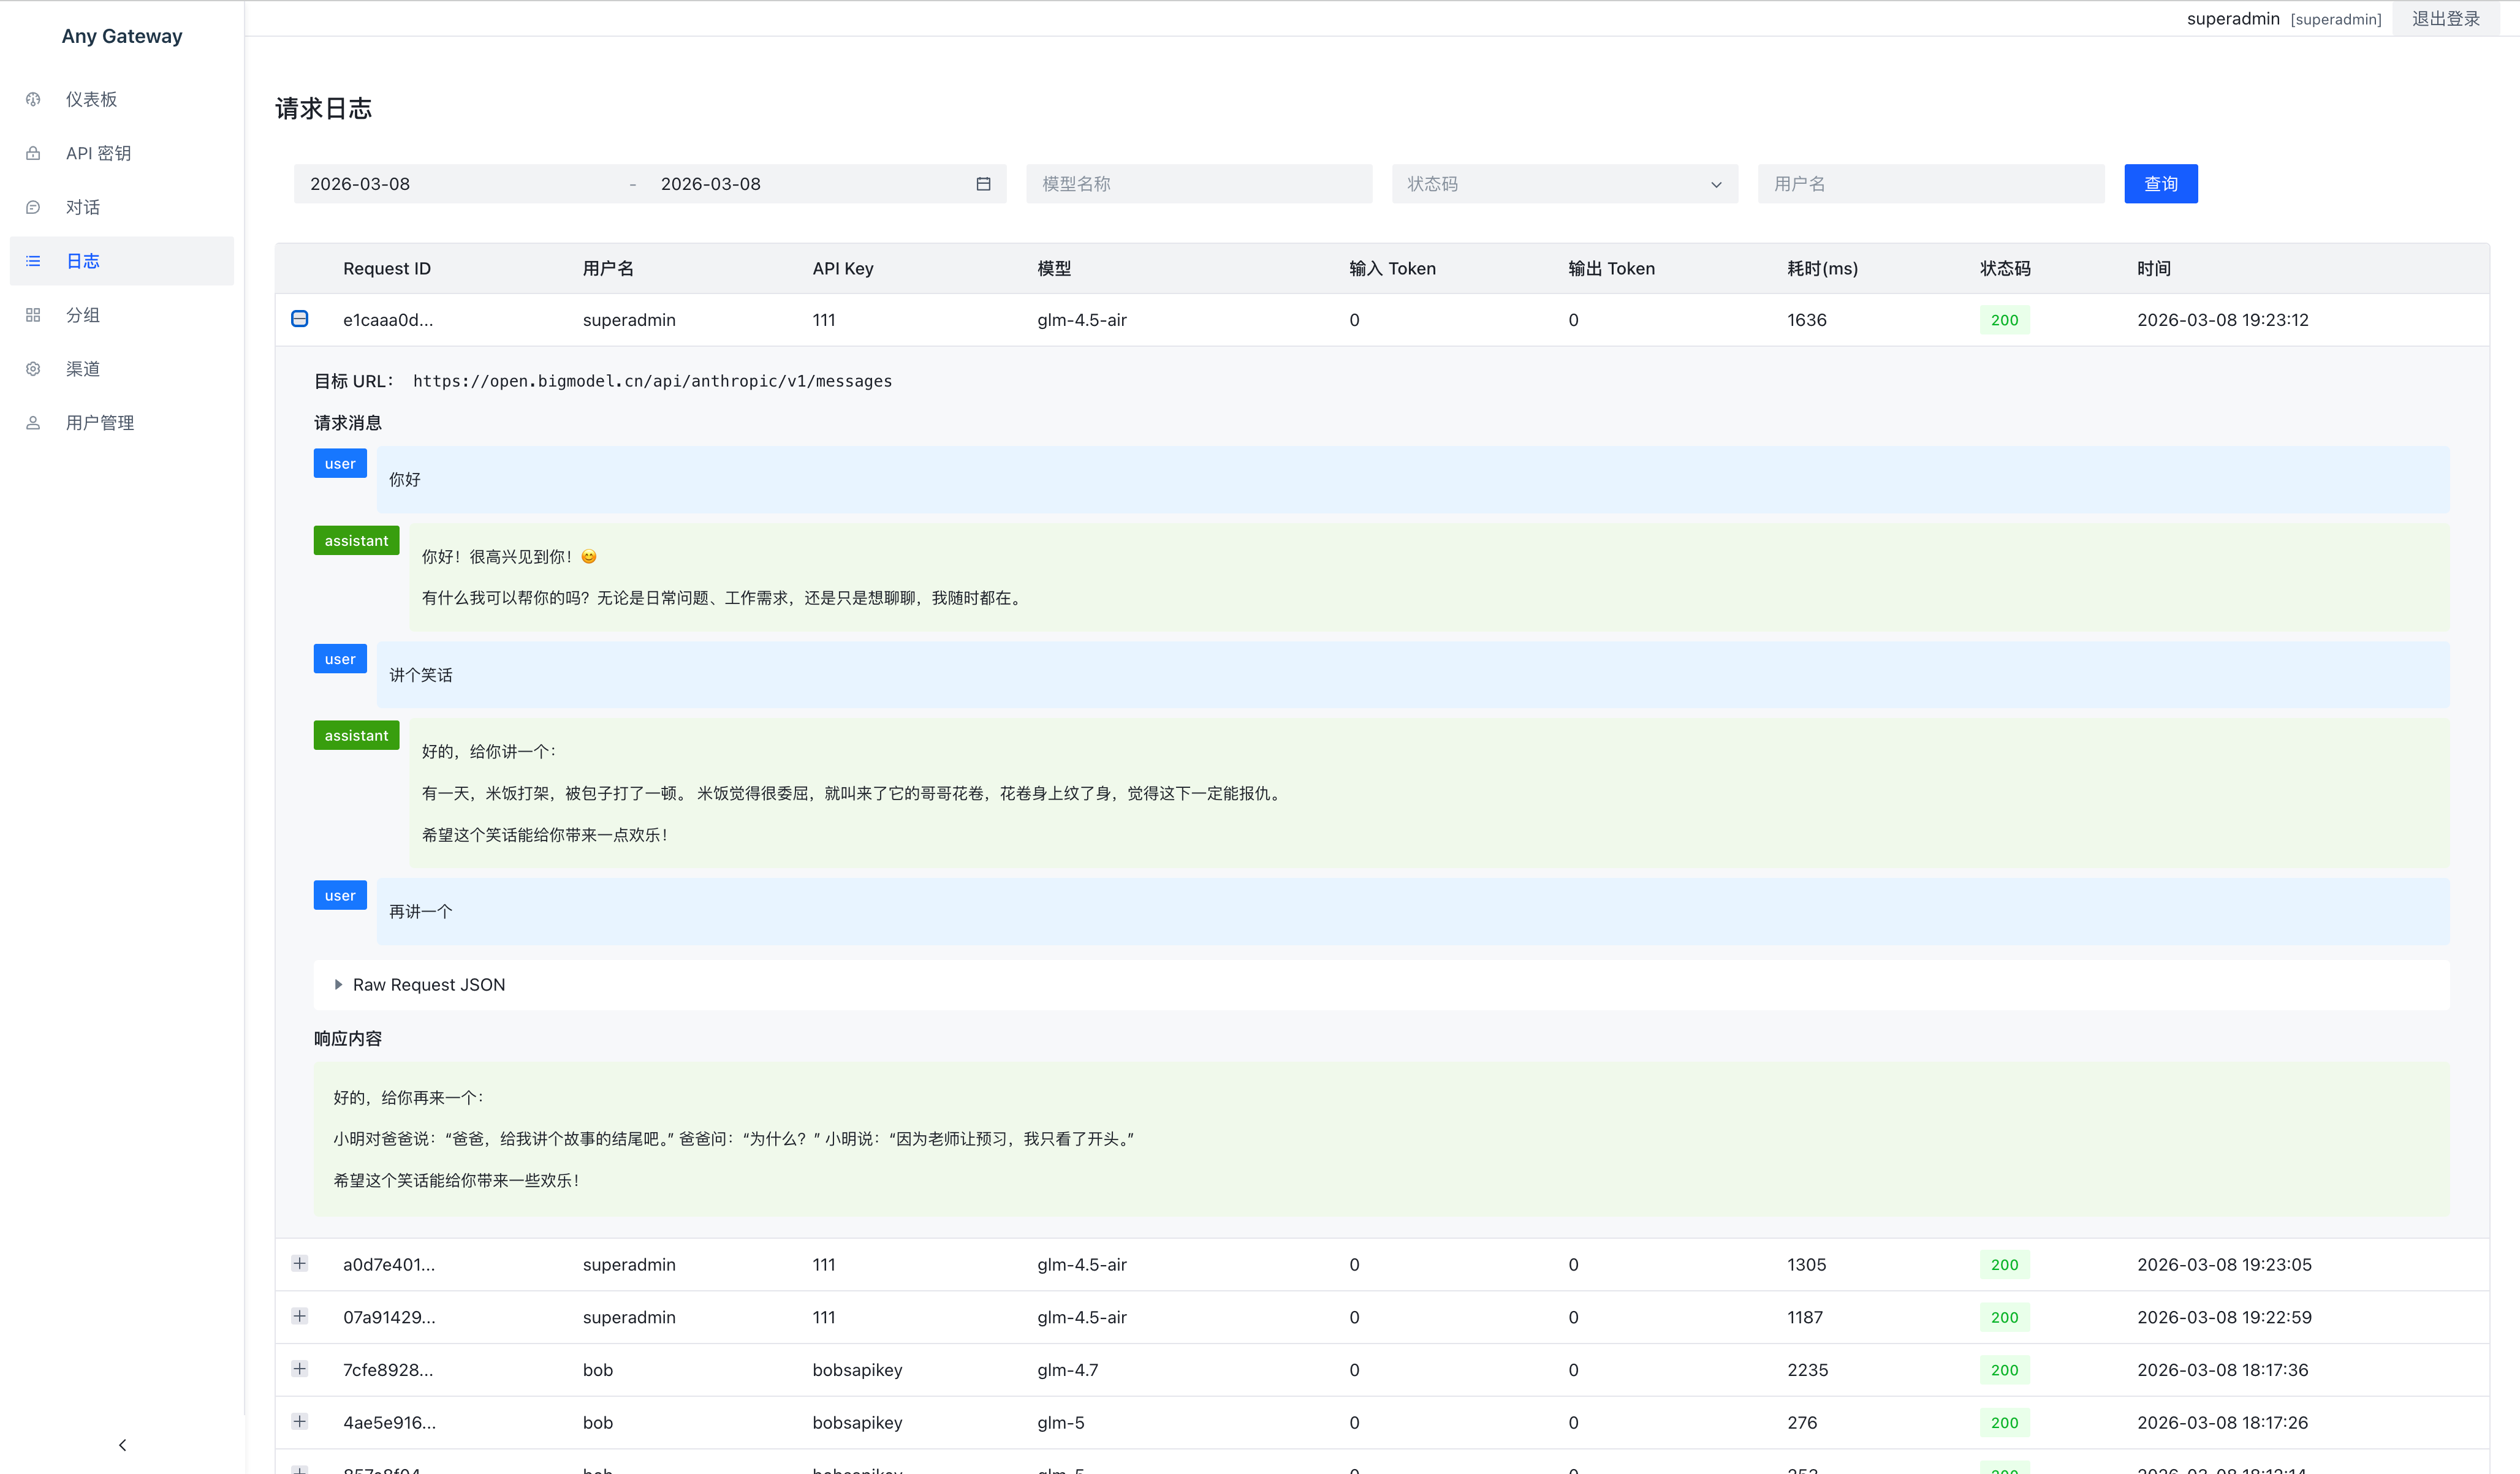Click bobsapikey in the glm-4.7 row
Screen dimensions: 2520x1474
coord(857,1370)
